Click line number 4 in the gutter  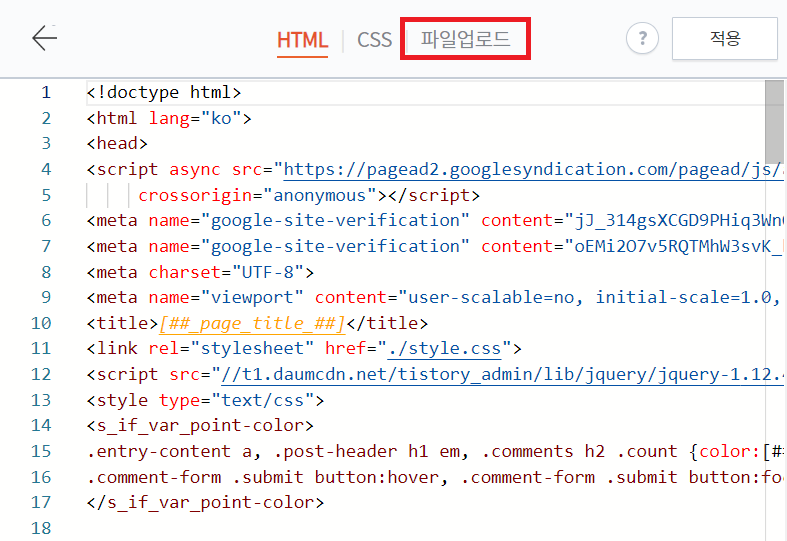coord(46,169)
